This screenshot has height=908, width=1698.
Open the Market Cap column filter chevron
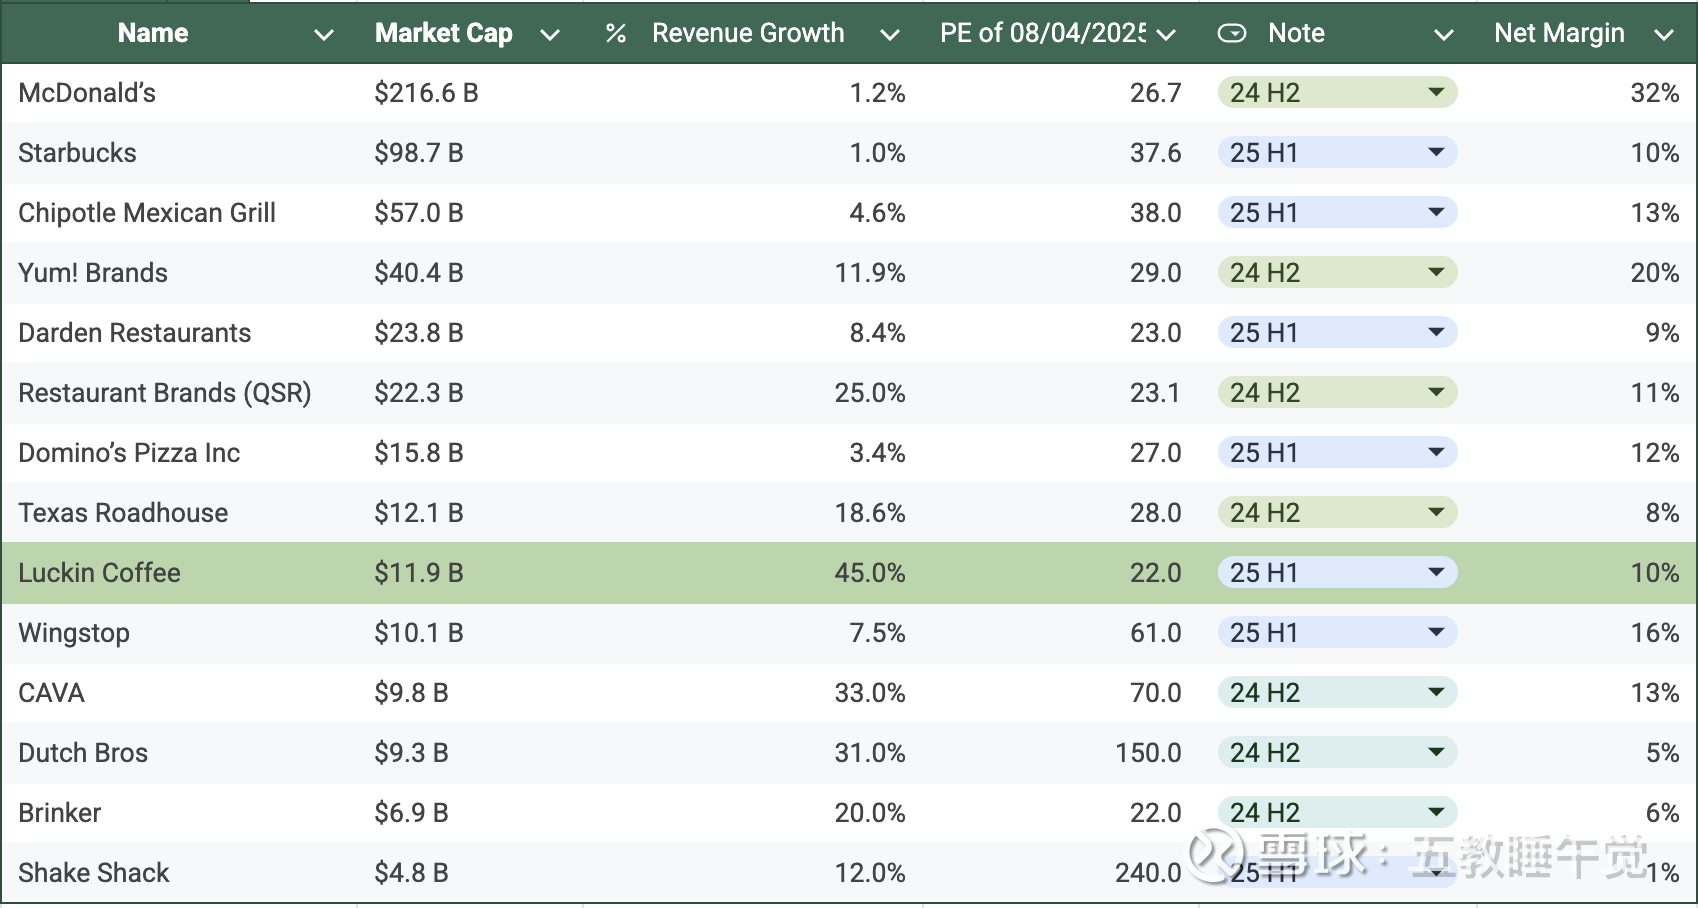click(549, 35)
